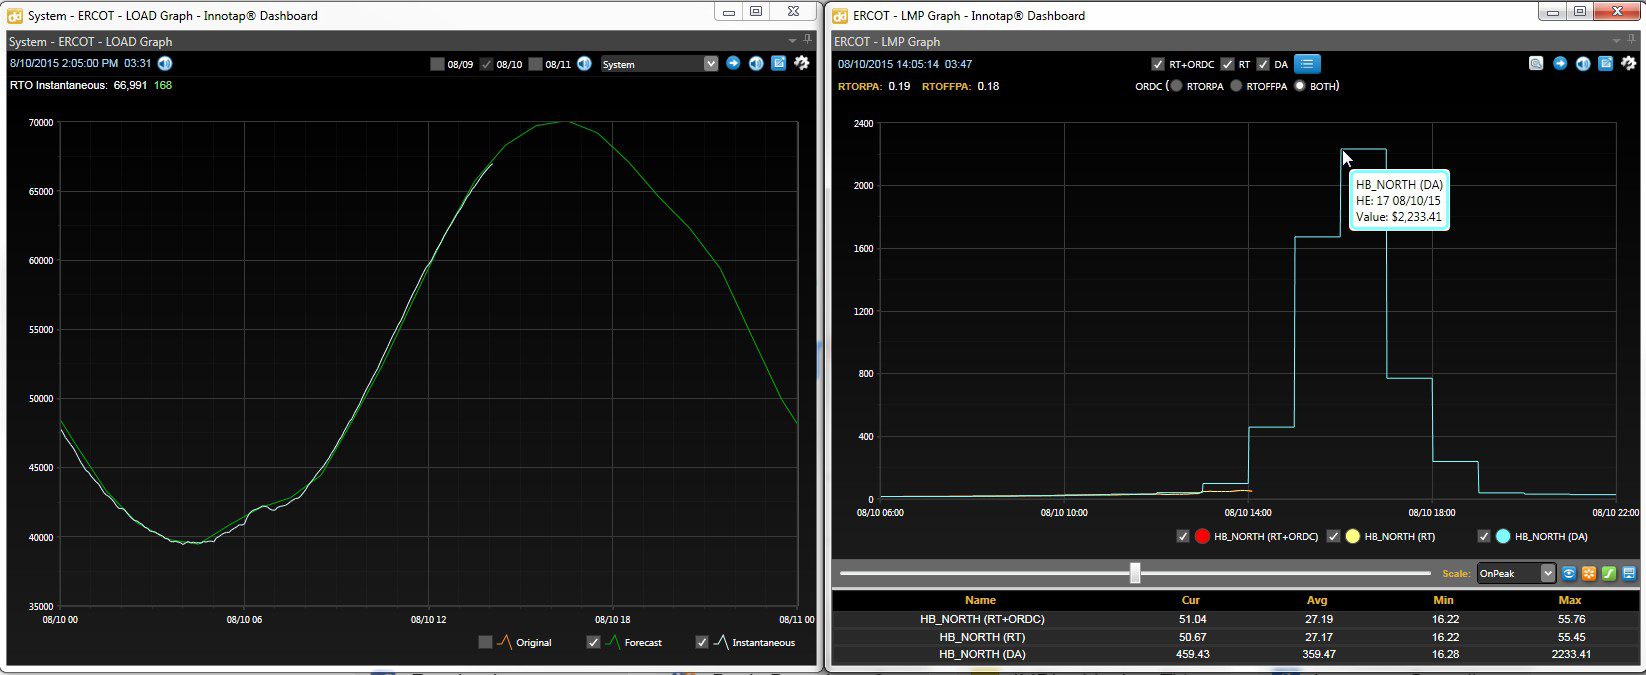Click the pin icon on the LOAD Graph panel header

coord(807,40)
